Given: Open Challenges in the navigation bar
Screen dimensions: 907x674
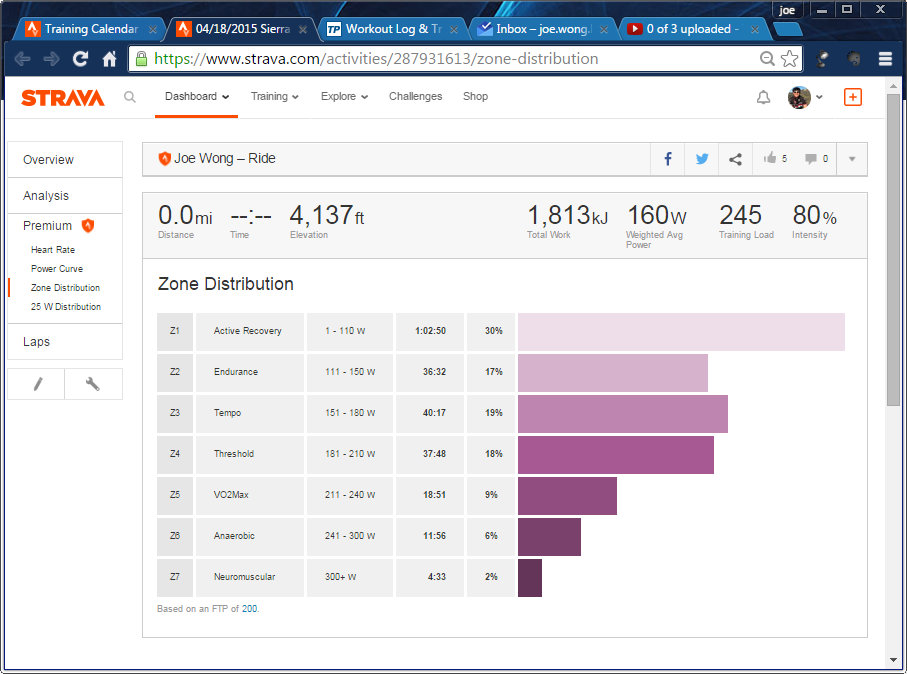Looking at the screenshot, I should pos(415,97).
